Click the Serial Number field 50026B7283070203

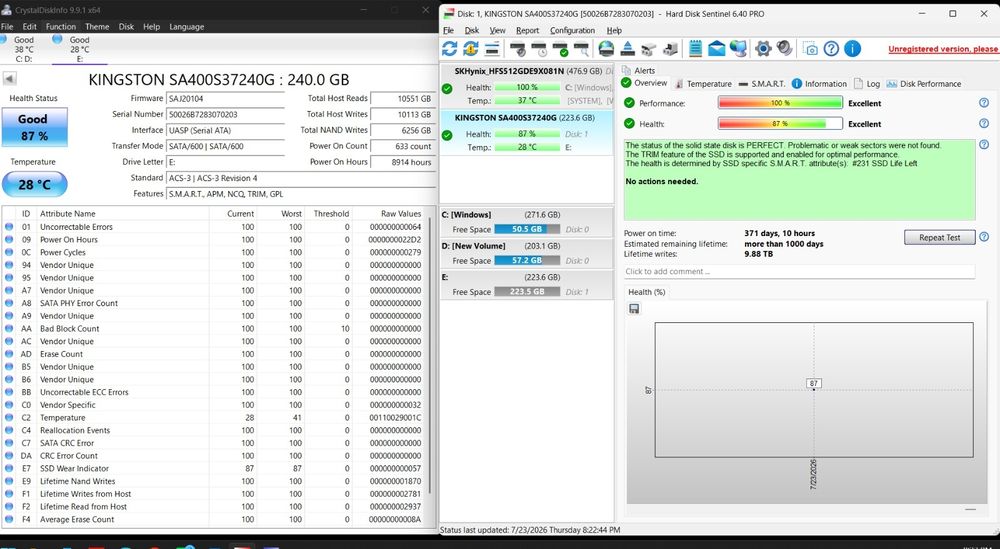(225, 114)
